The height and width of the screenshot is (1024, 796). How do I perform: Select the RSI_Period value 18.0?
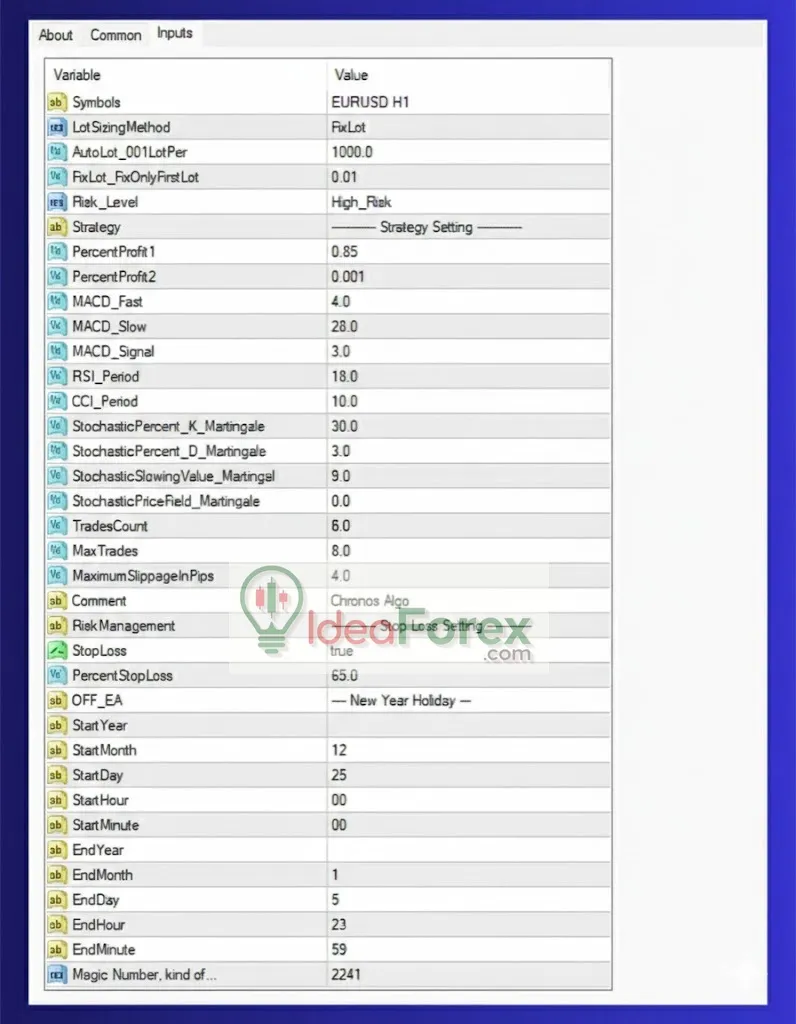(x=344, y=377)
